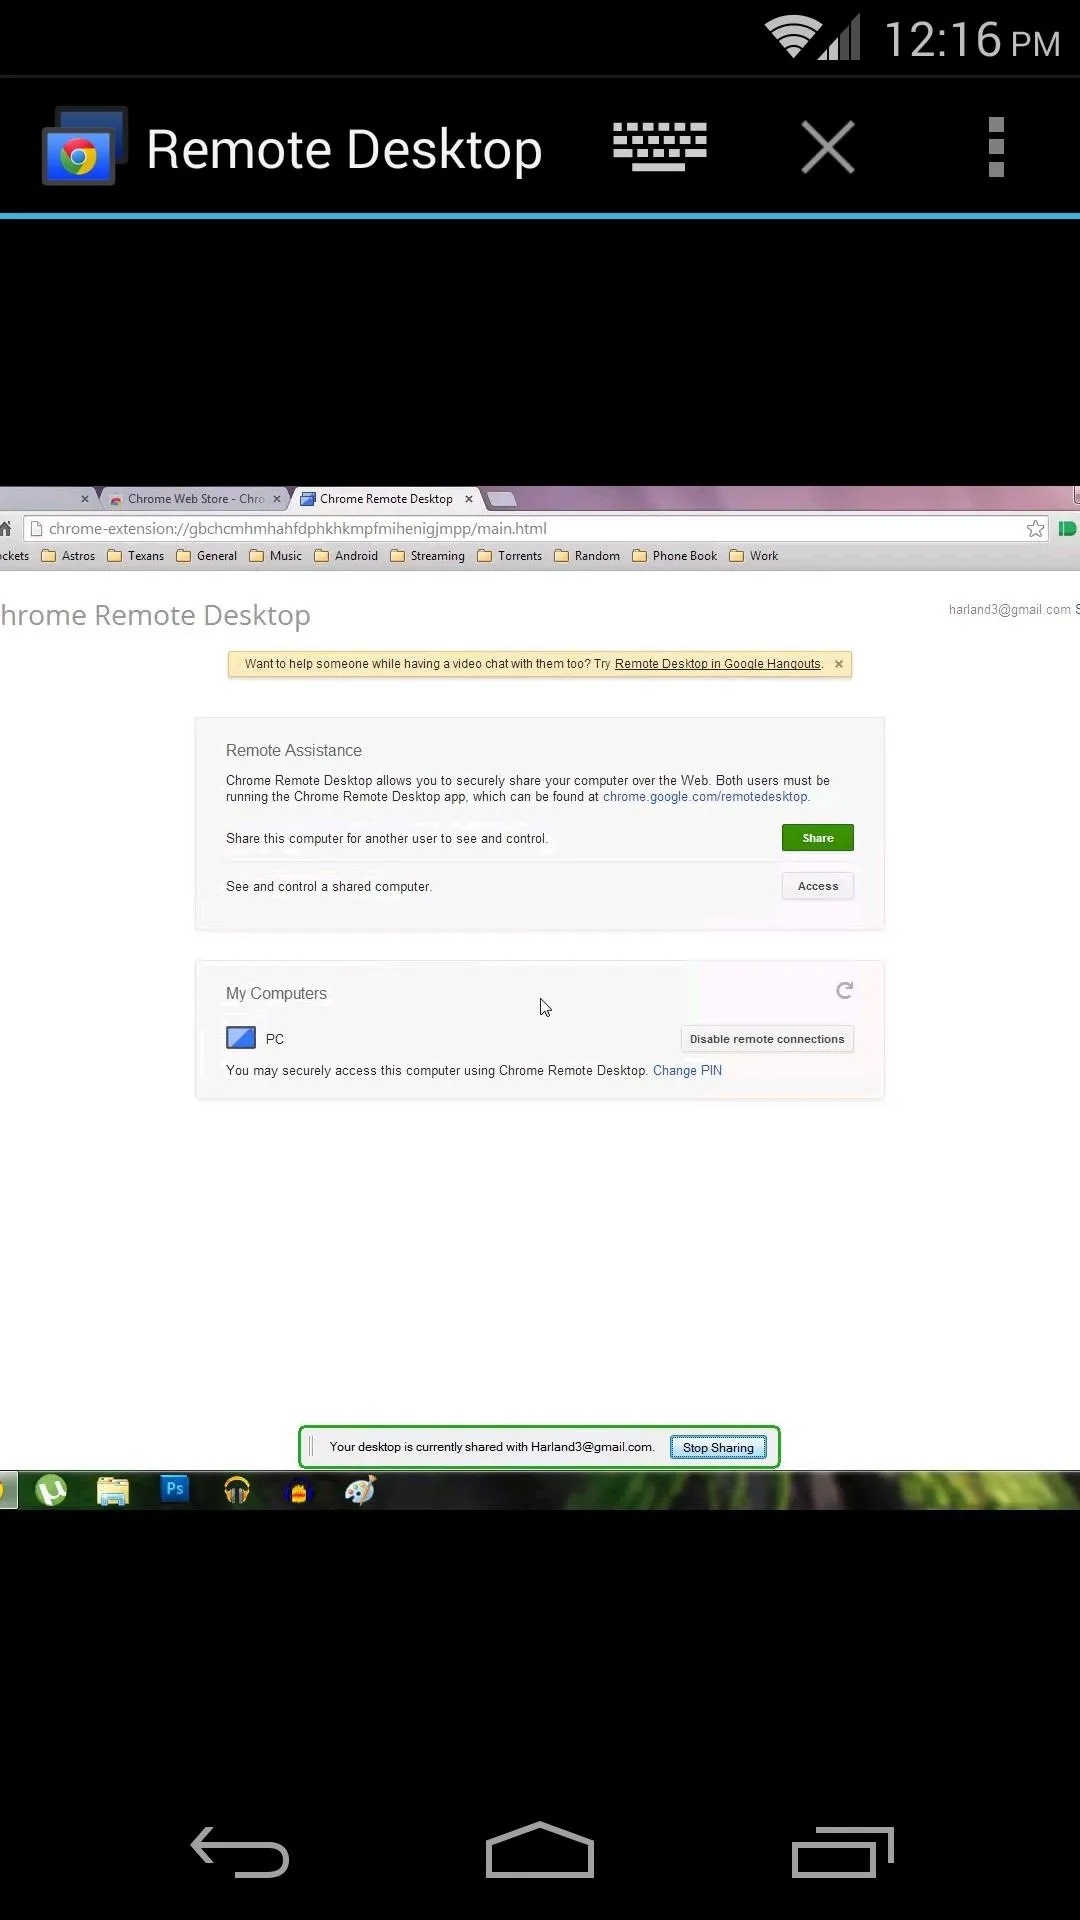Open the Phone Book bookmarks folder
Viewport: 1080px width, 1920px height.
(x=674, y=556)
